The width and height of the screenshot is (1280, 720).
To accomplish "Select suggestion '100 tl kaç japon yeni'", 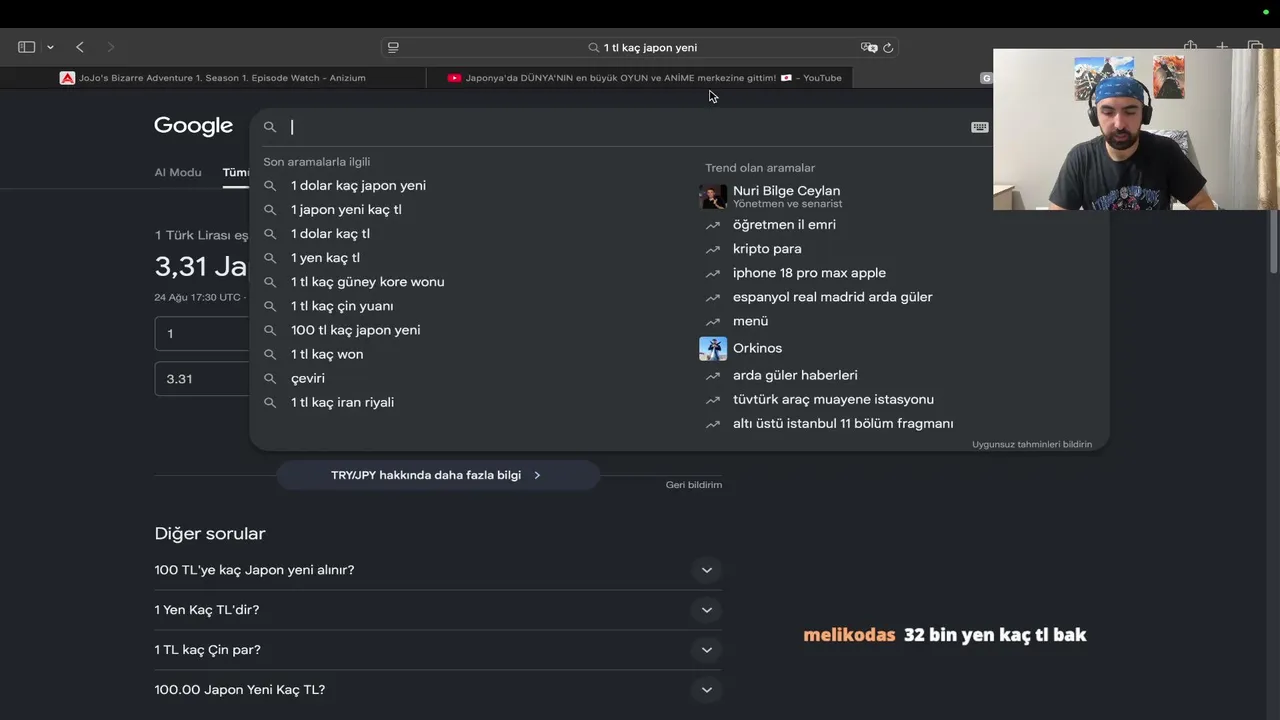I will coord(355,329).
